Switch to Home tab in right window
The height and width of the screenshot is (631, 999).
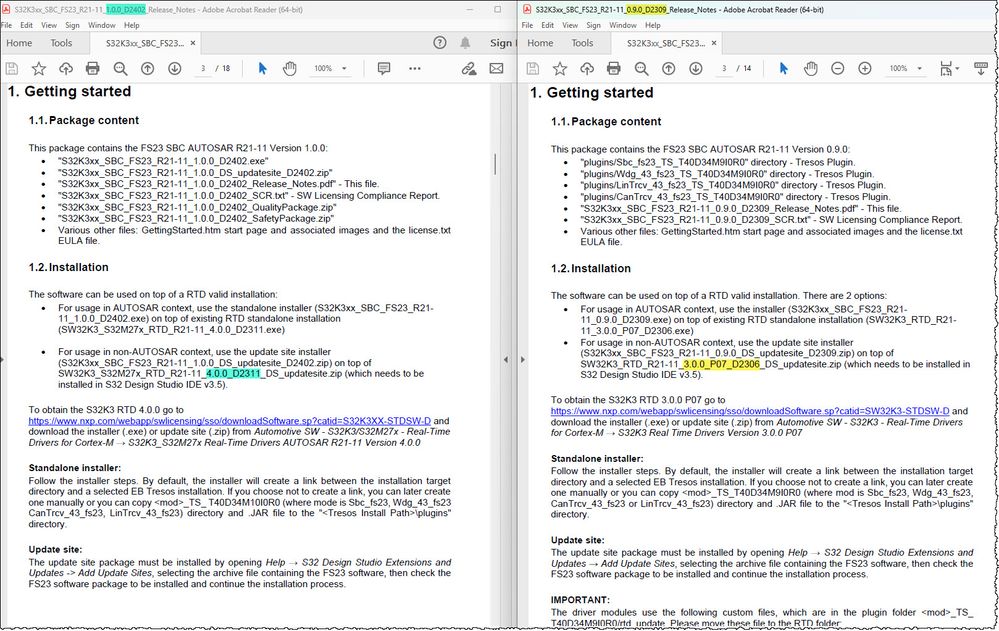pos(540,43)
